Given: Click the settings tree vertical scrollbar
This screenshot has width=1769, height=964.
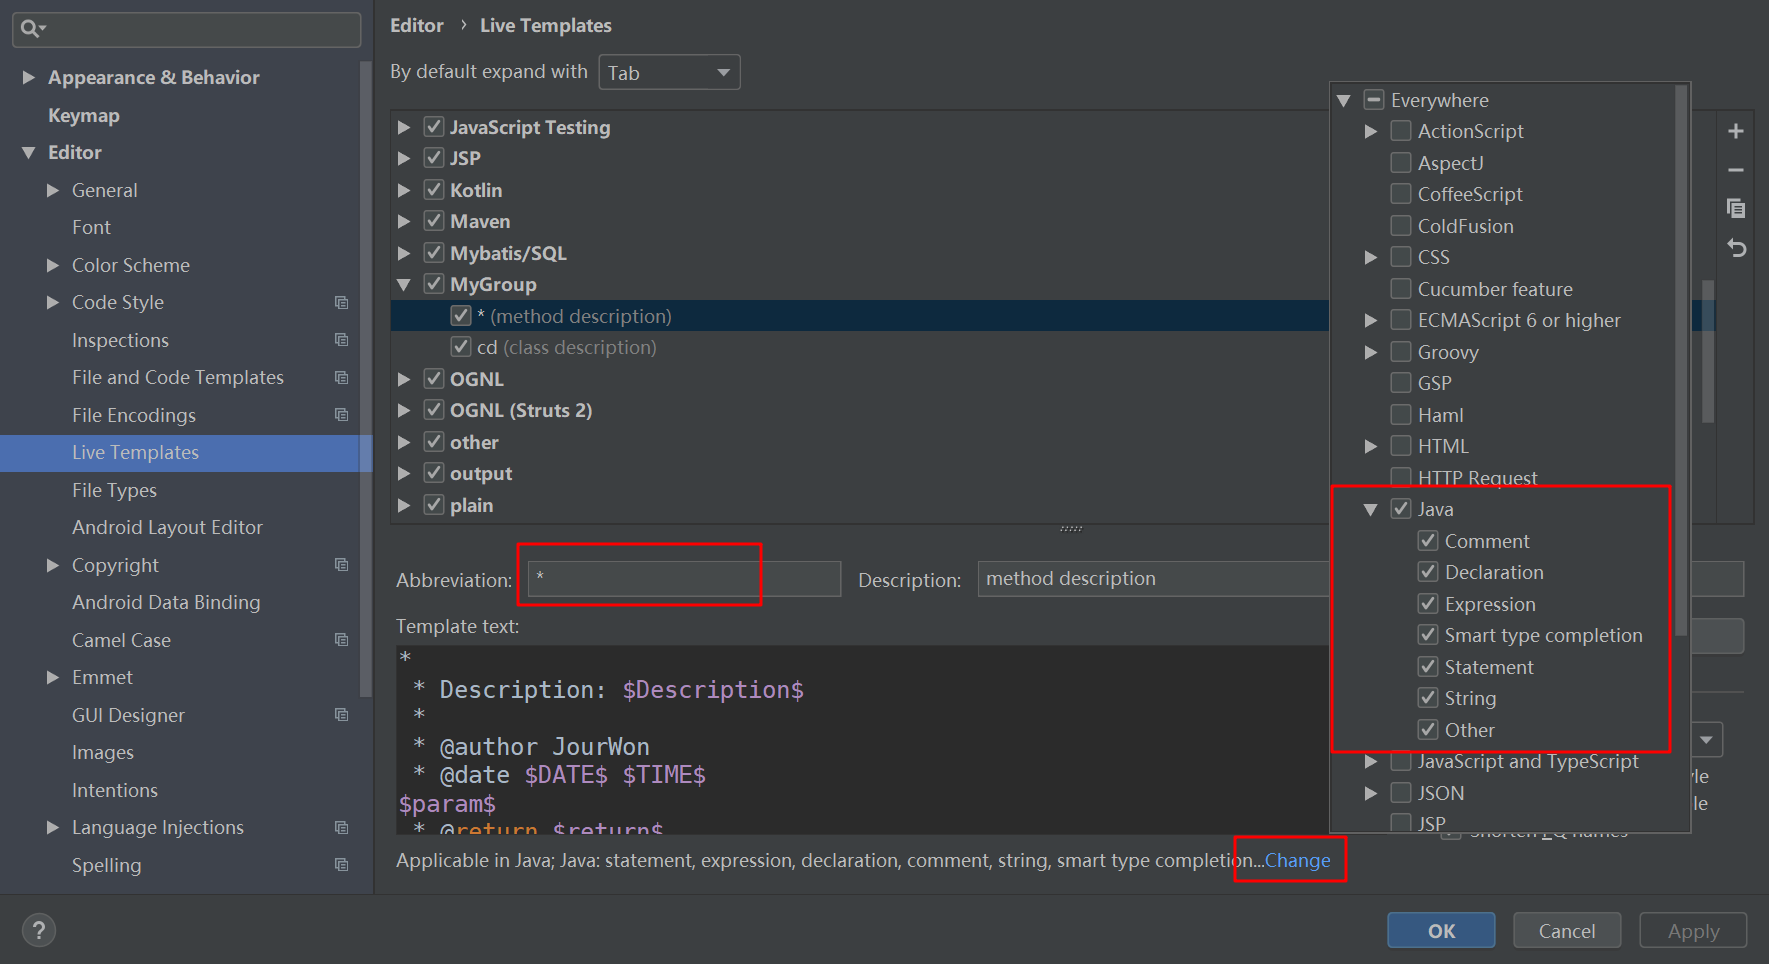Looking at the screenshot, I should coord(366,380).
